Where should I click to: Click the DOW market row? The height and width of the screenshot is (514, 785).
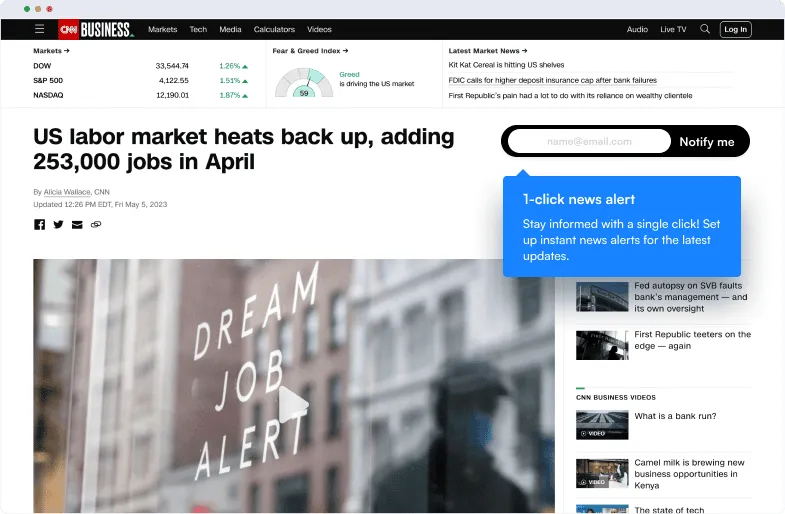(141, 66)
